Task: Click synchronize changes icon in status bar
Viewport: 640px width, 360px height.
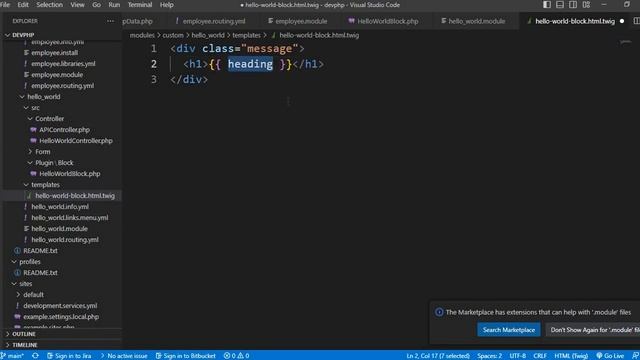Action: (36, 356)
